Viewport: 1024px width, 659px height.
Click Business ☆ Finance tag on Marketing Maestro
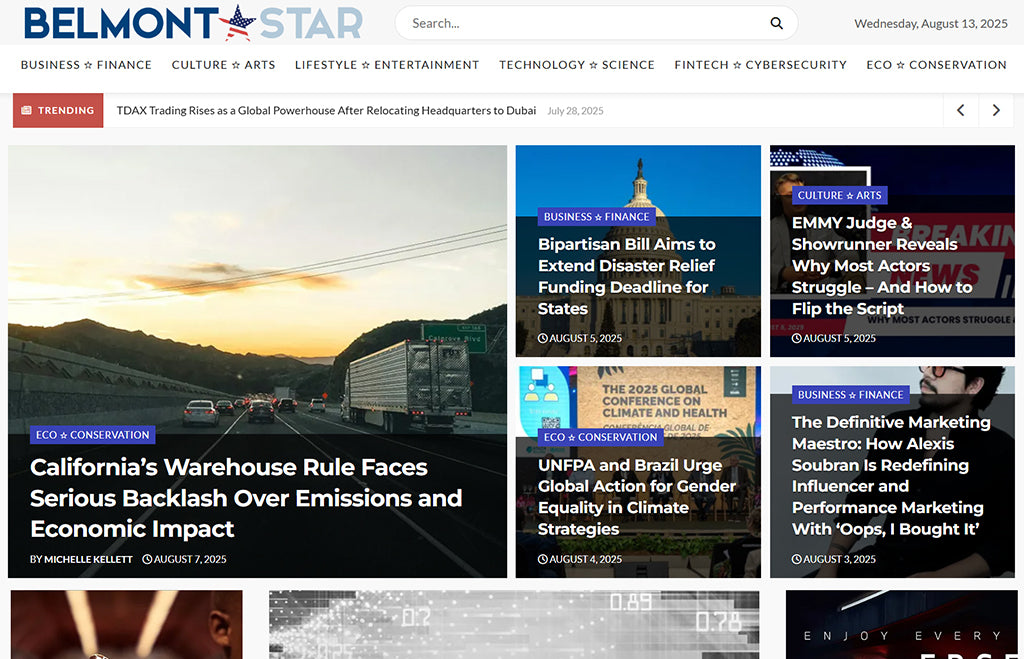pos(850,394)
